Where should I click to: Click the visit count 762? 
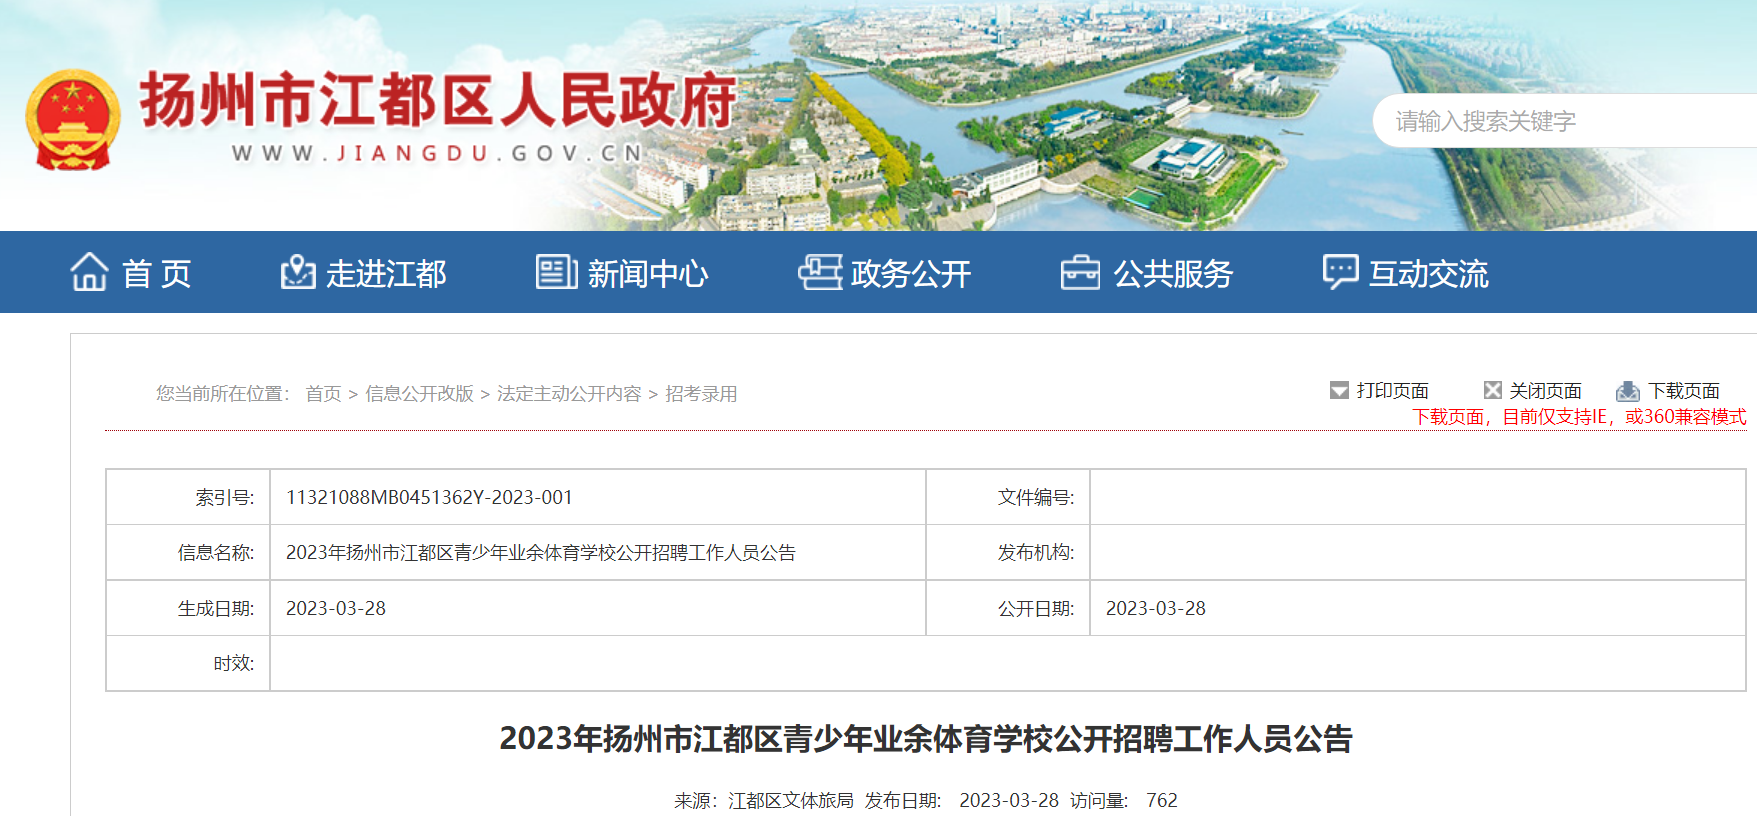[1162, 800]
